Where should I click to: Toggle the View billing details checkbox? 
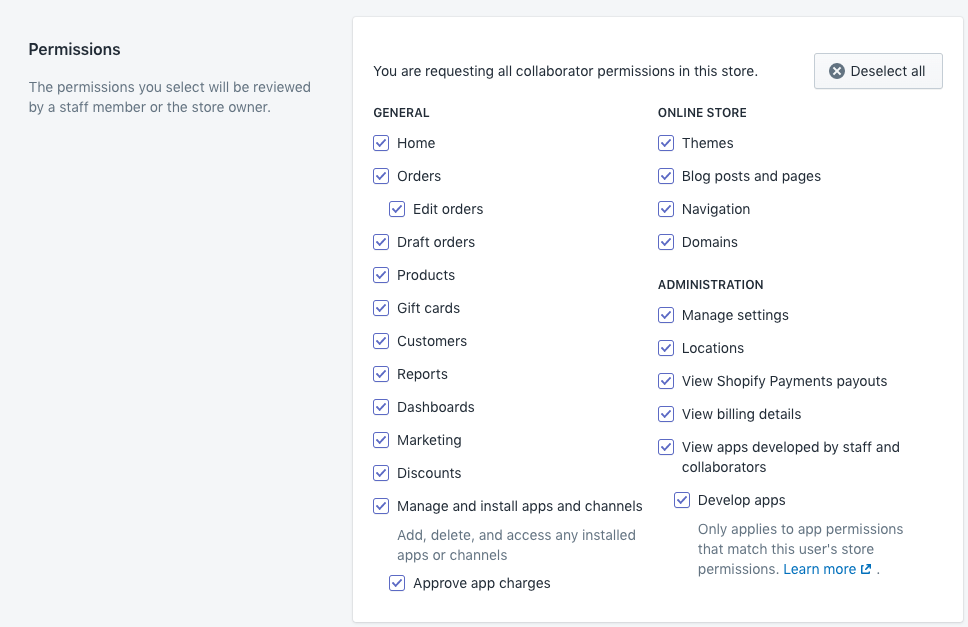pos(666,414)
